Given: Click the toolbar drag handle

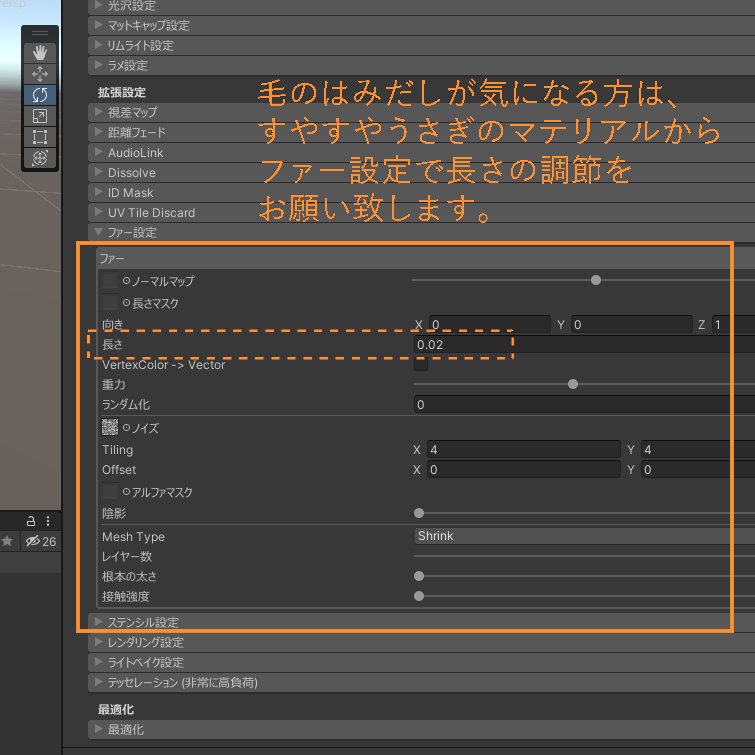Looking at the screenshot, I should [40, 33].
